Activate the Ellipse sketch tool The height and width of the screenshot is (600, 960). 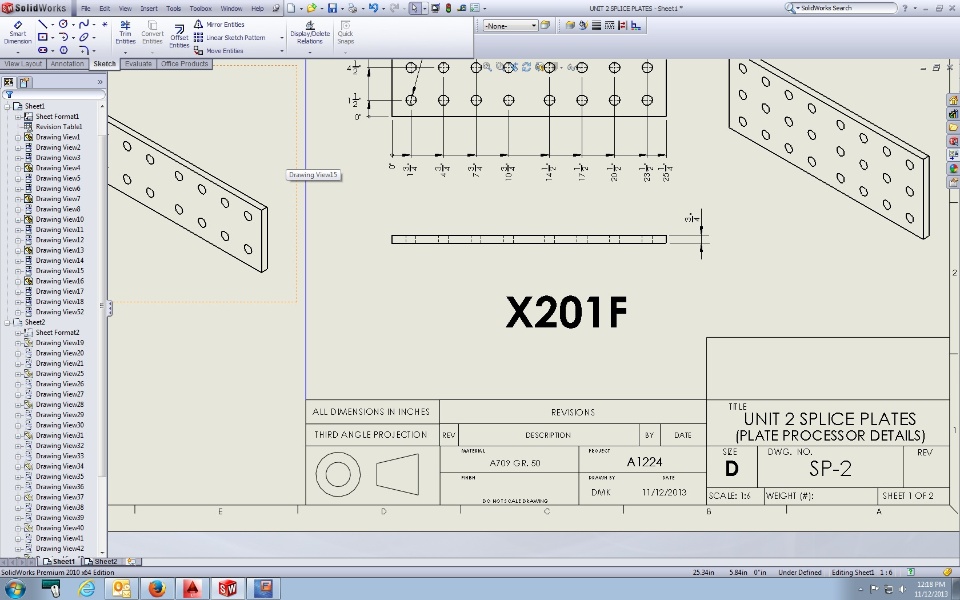84,37
